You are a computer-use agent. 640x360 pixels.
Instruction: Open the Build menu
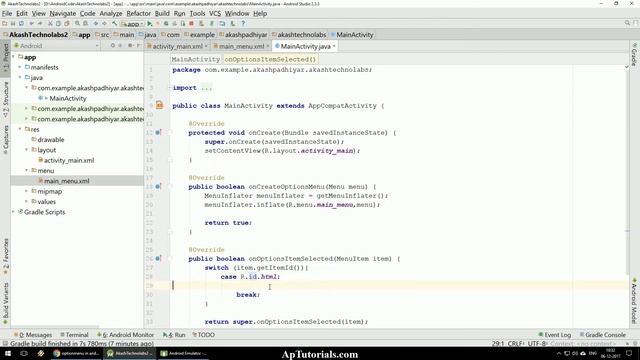[162, 13]
